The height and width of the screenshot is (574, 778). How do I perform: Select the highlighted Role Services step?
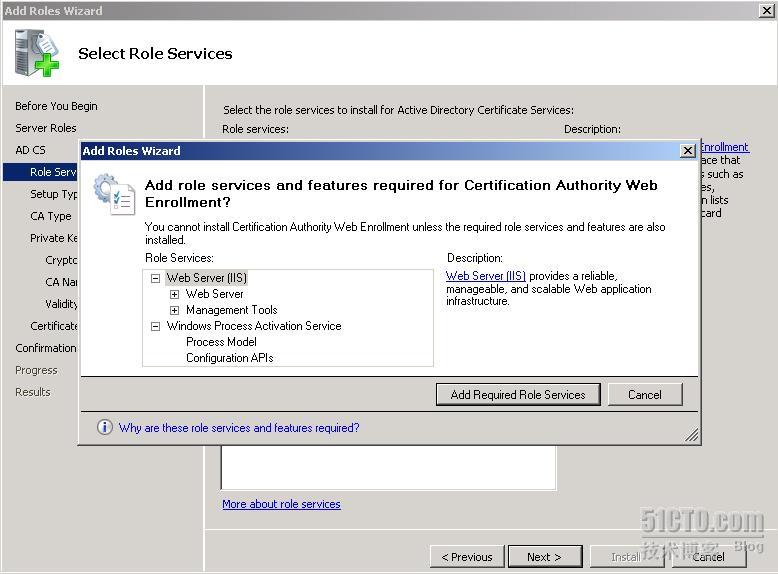(x=41, y=172)
